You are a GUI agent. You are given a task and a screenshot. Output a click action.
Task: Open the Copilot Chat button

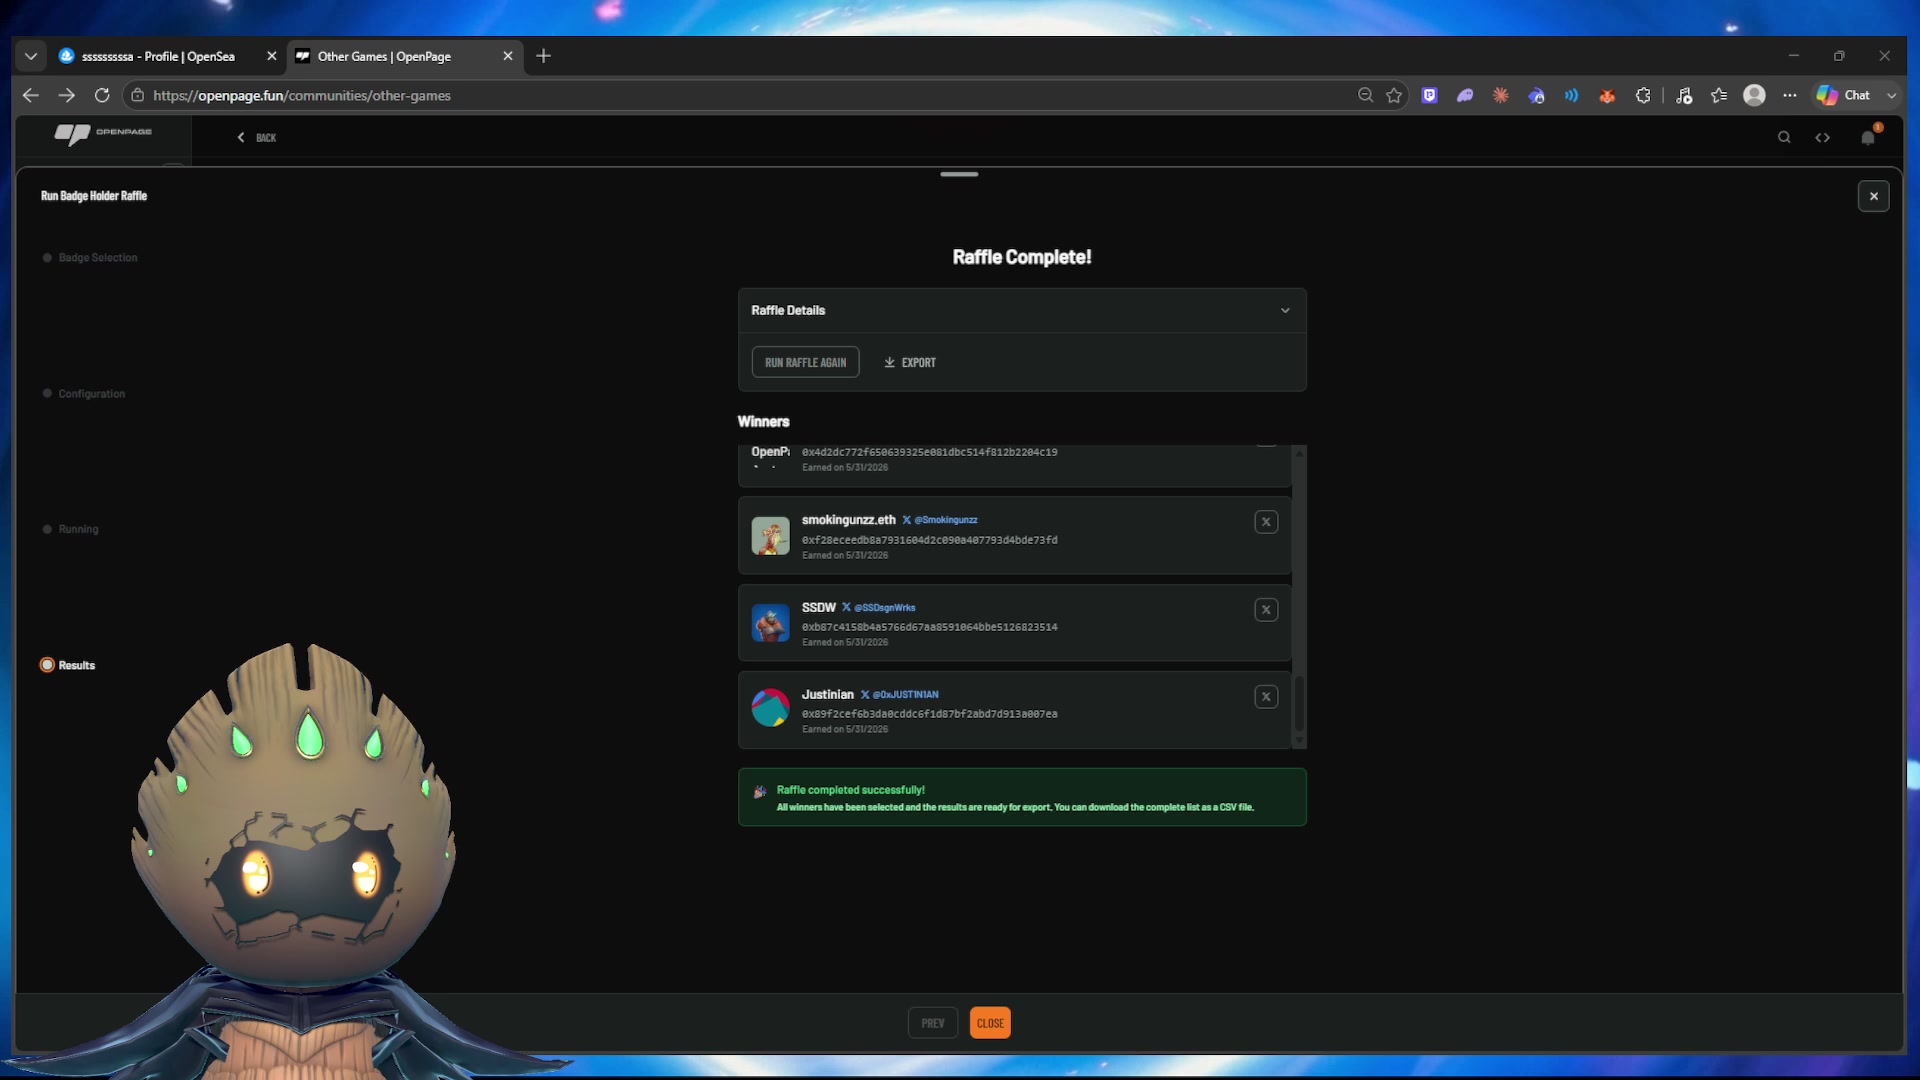(x=1844, y=96)
